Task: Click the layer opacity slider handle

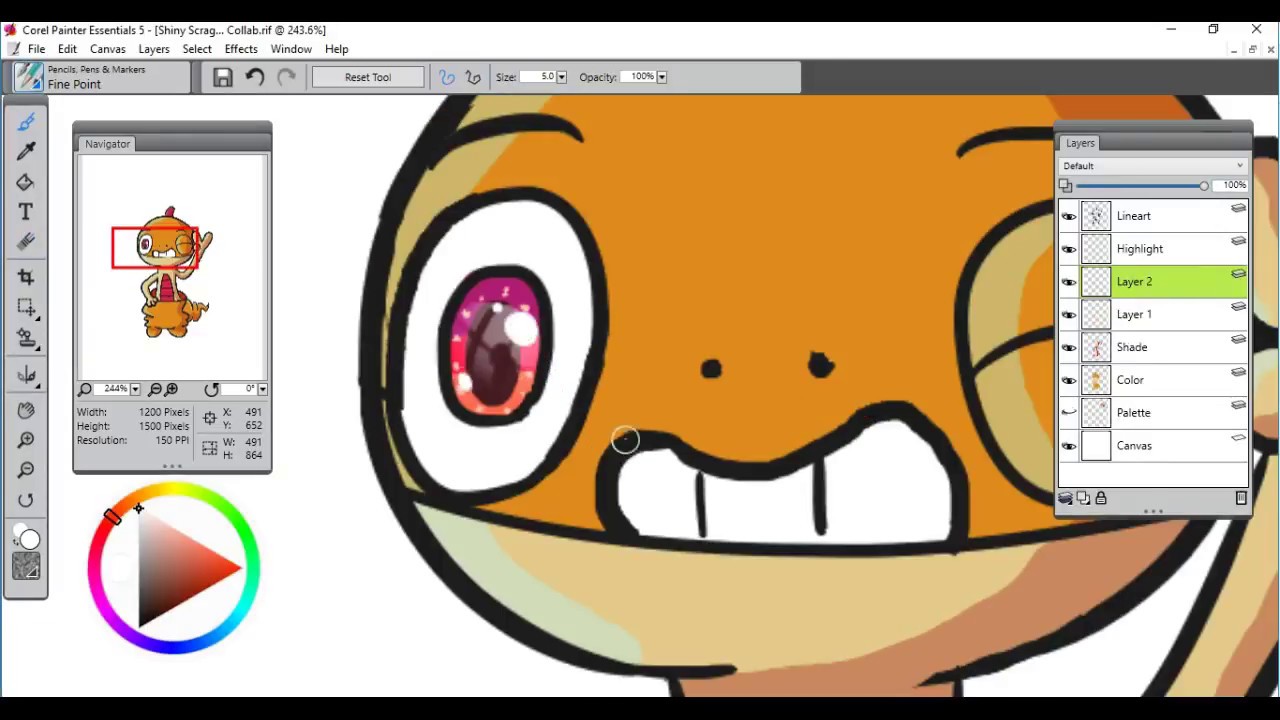Action: 1204,186
